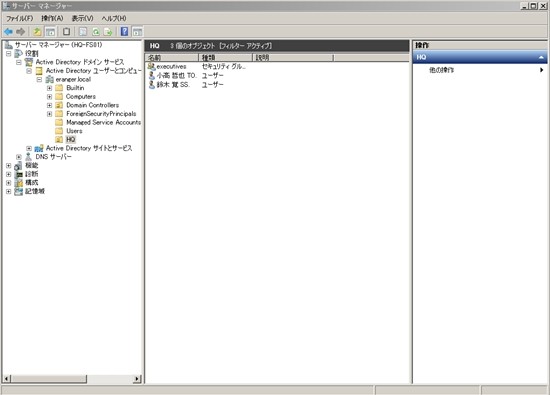Click the 記憶域 storage icon
This screenshot has width=550, height=395.
19,191
